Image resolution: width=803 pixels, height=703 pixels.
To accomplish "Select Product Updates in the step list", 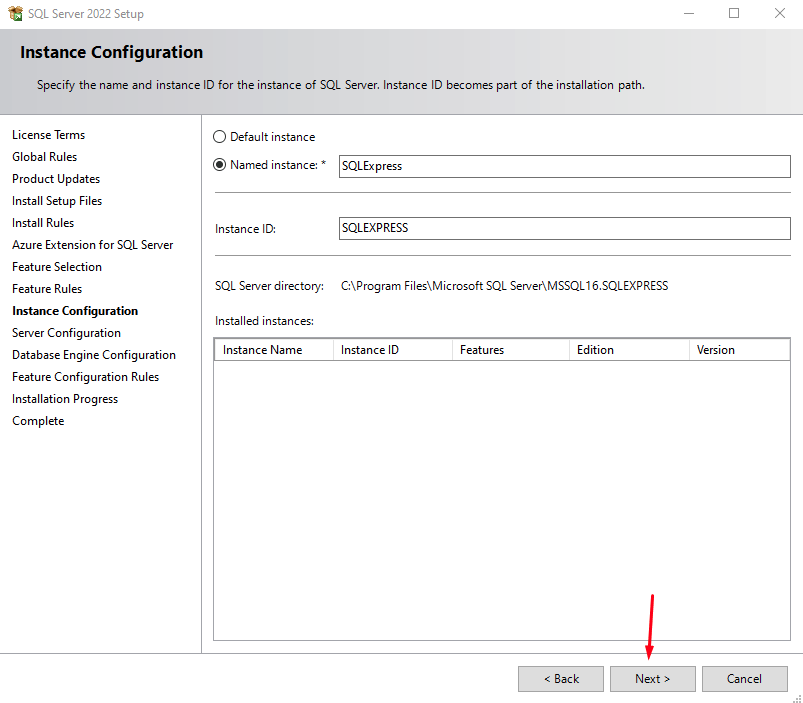I will [56, 179].
